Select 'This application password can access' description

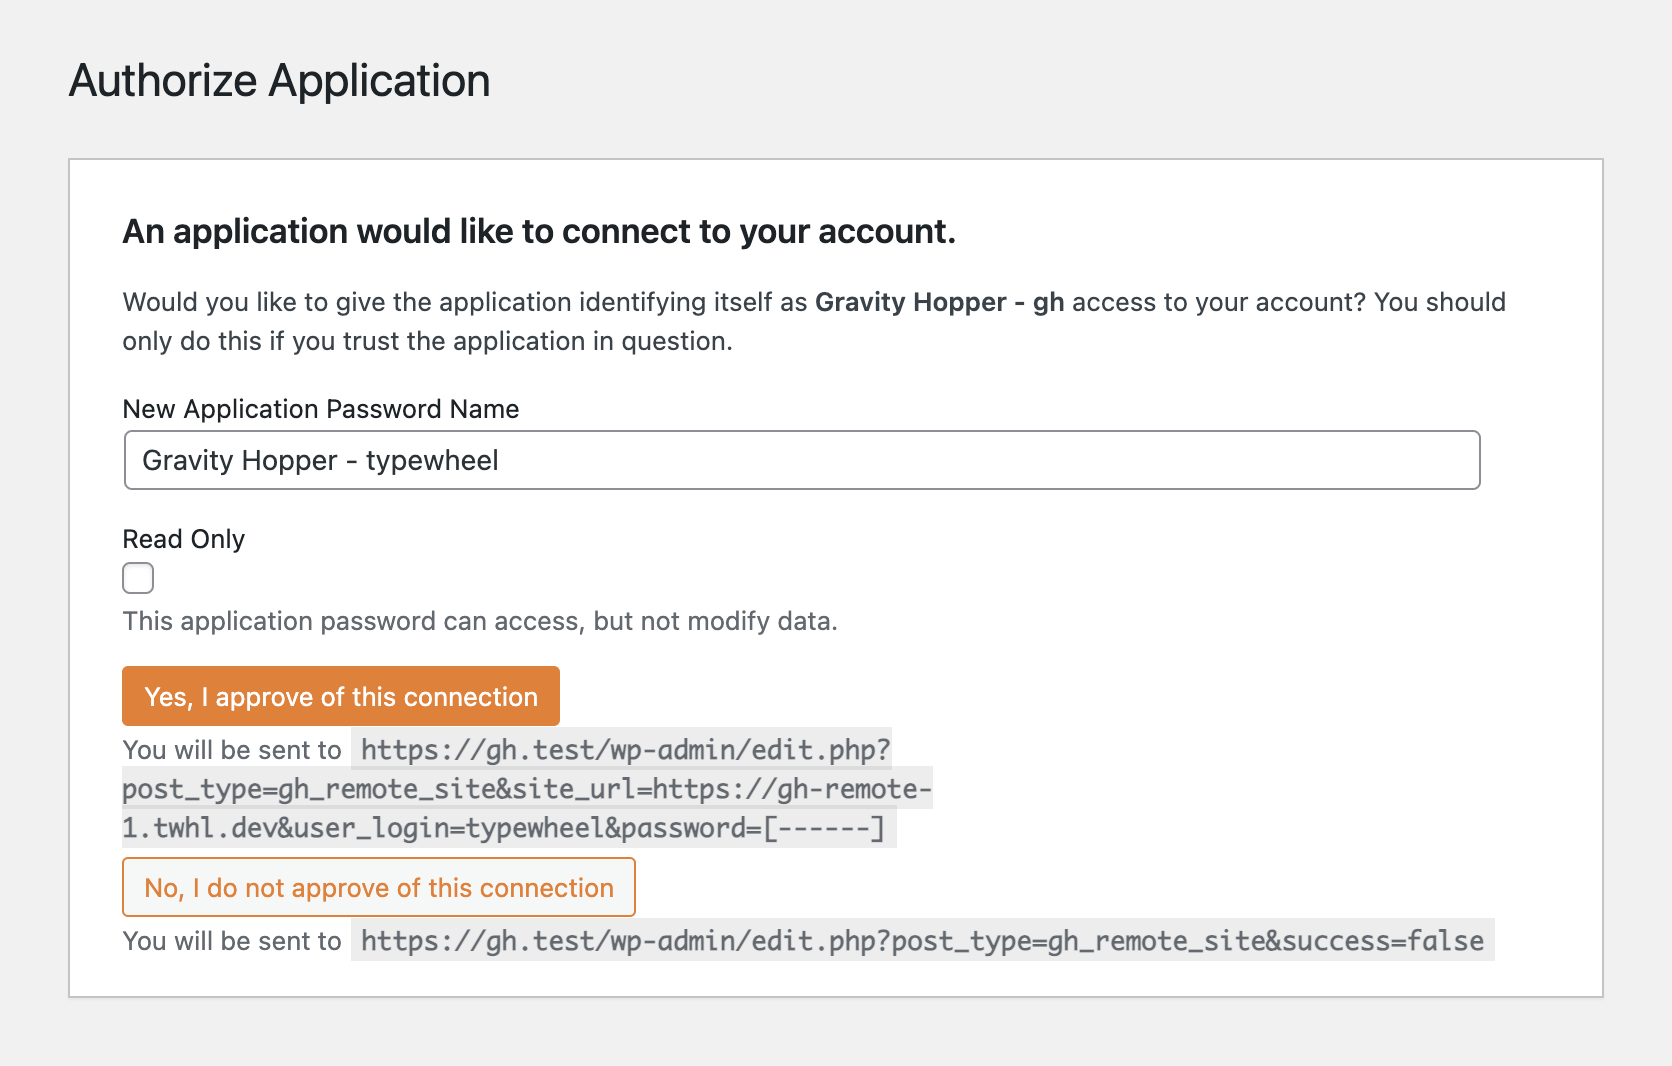480,621
